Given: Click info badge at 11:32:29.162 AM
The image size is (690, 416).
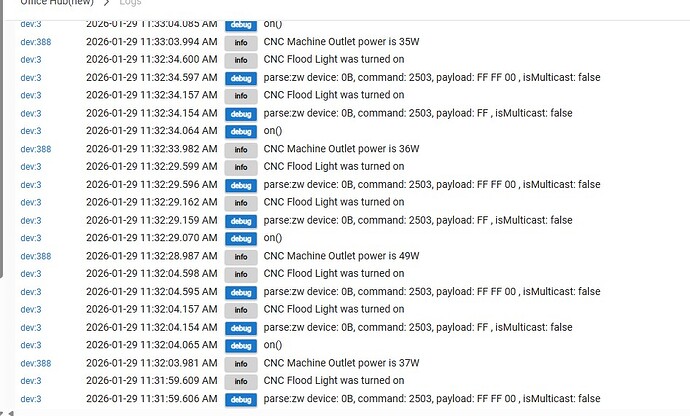Looking at the screenshot, I should 241,203.
